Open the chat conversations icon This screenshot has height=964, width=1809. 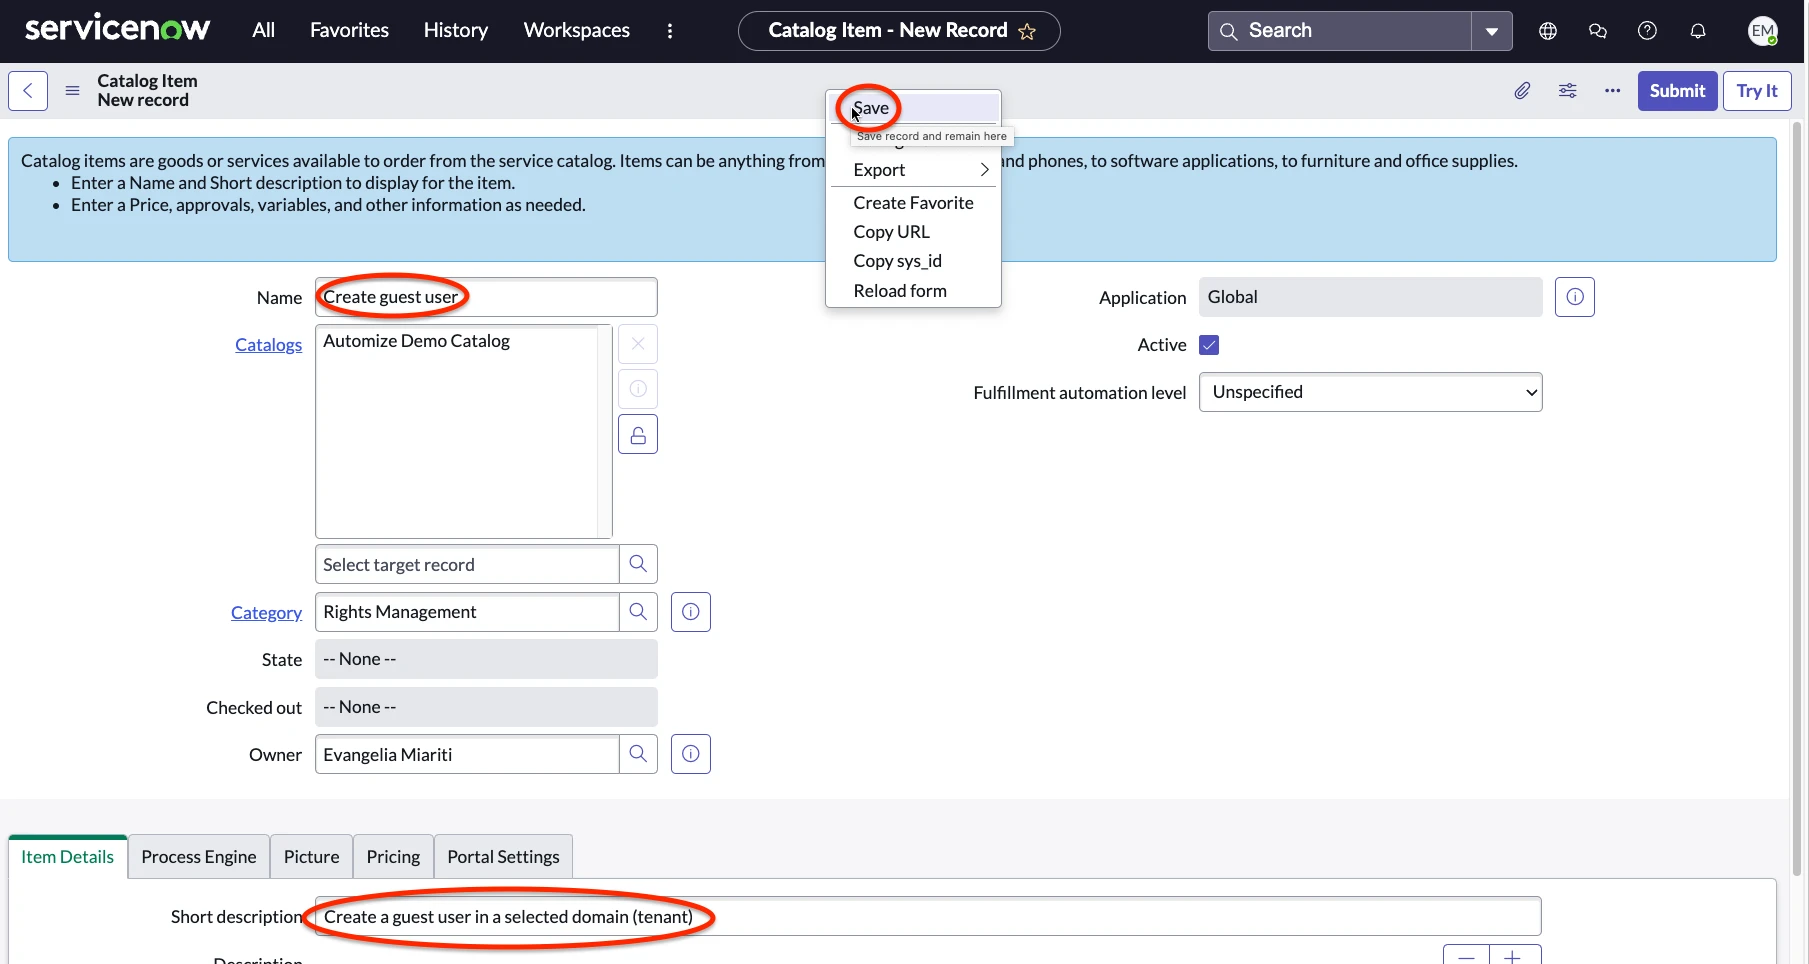1597,30
